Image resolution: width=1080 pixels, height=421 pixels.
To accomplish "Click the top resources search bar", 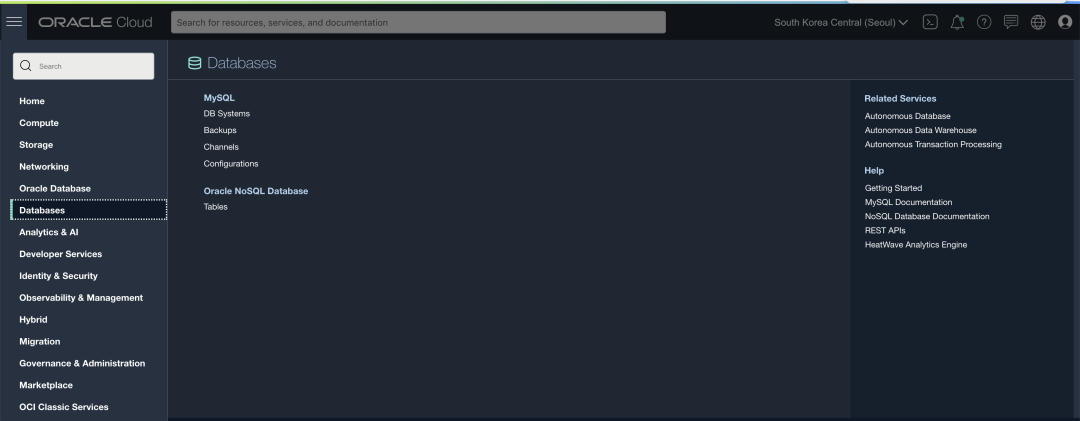I will (x=418, y=22).
